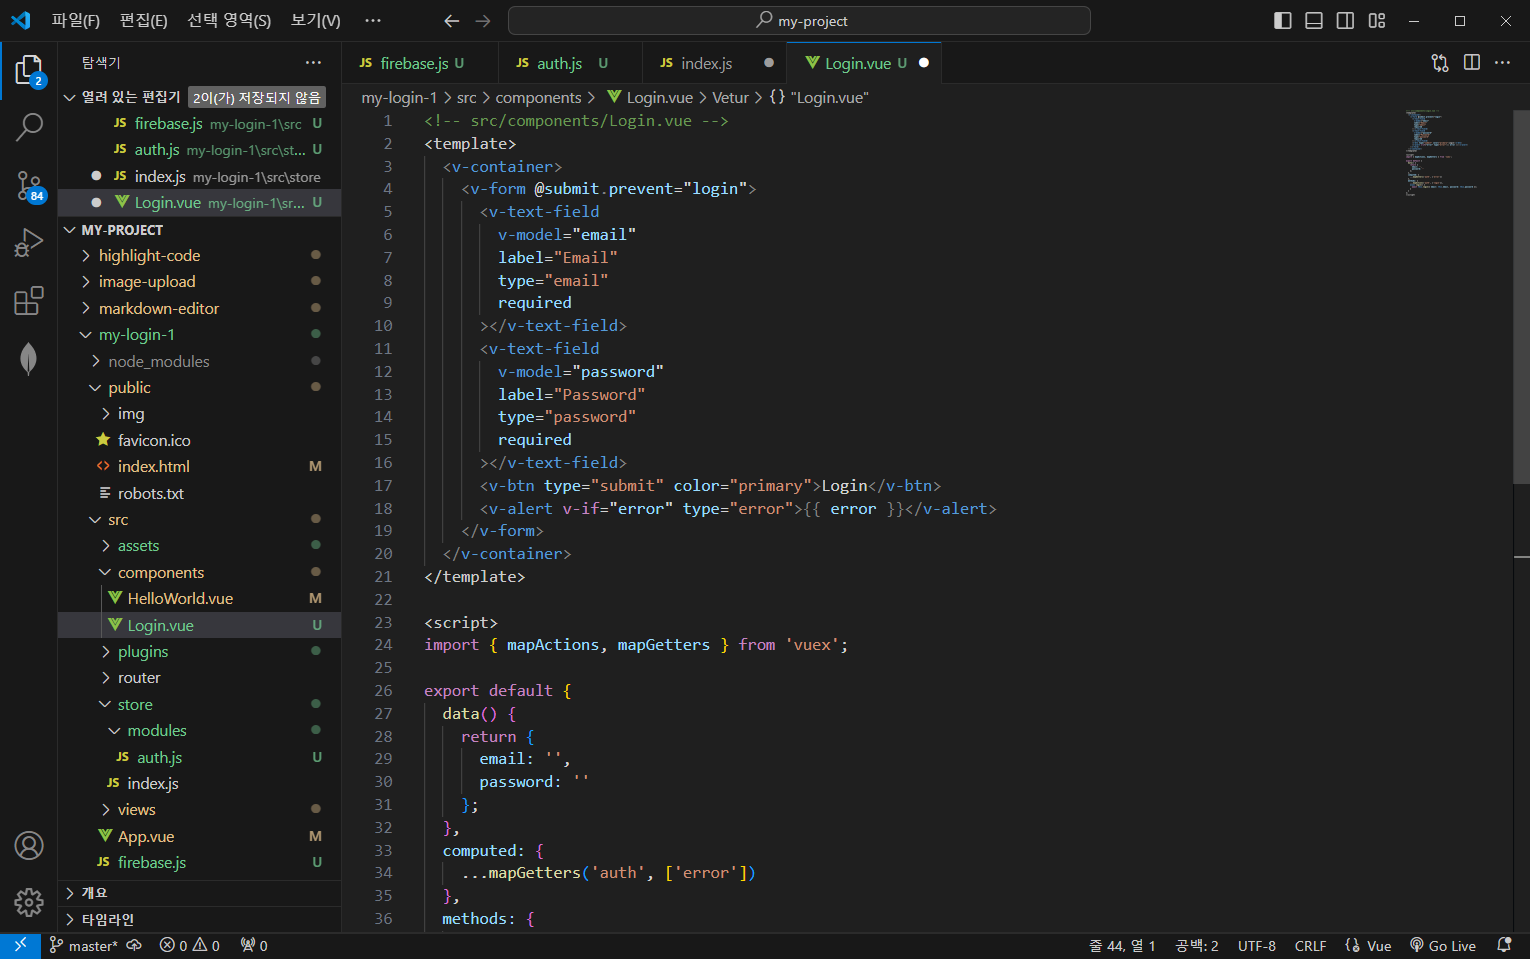Open the overflow menu ellipsis in menu bar
1530x959 pixels.
(x=373, y=21)
